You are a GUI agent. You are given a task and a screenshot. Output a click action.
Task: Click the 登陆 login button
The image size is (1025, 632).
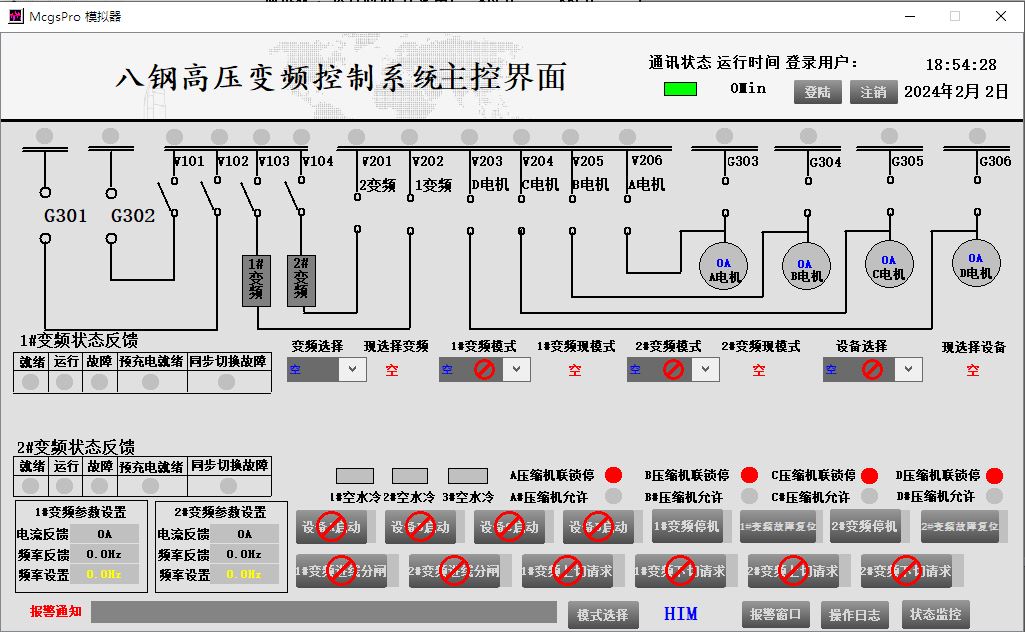coord(818,92)
